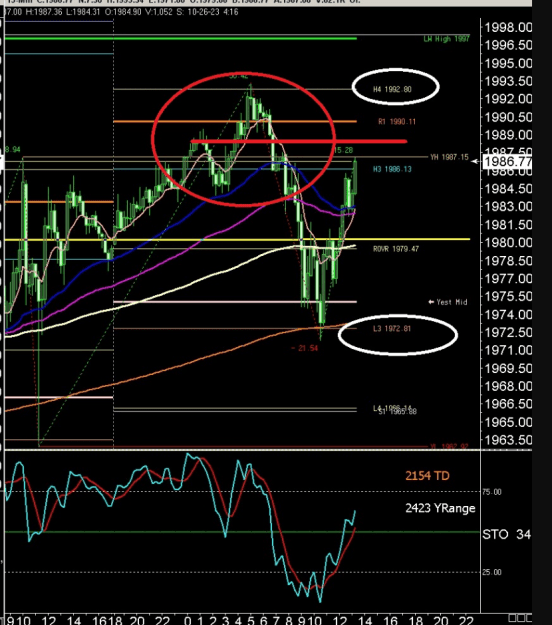Click the H4 1992.80 pivot label
Screen dimensions: 552x625
[x=392, y=89]
